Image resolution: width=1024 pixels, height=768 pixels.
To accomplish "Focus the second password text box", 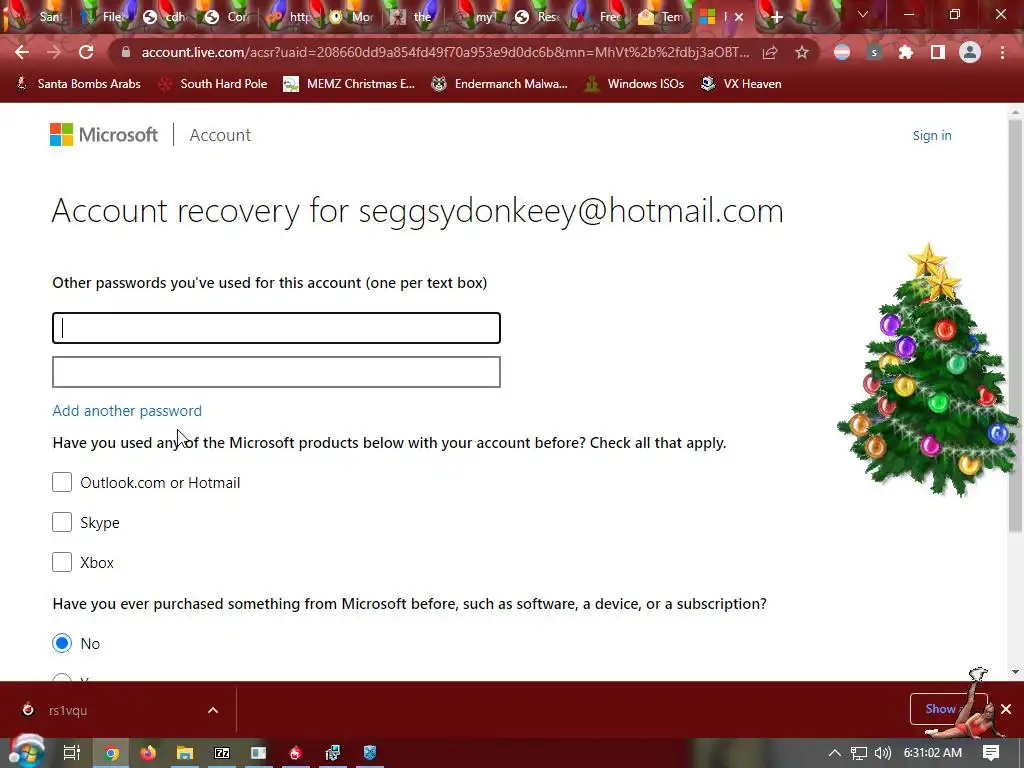I will pos(276,372).
